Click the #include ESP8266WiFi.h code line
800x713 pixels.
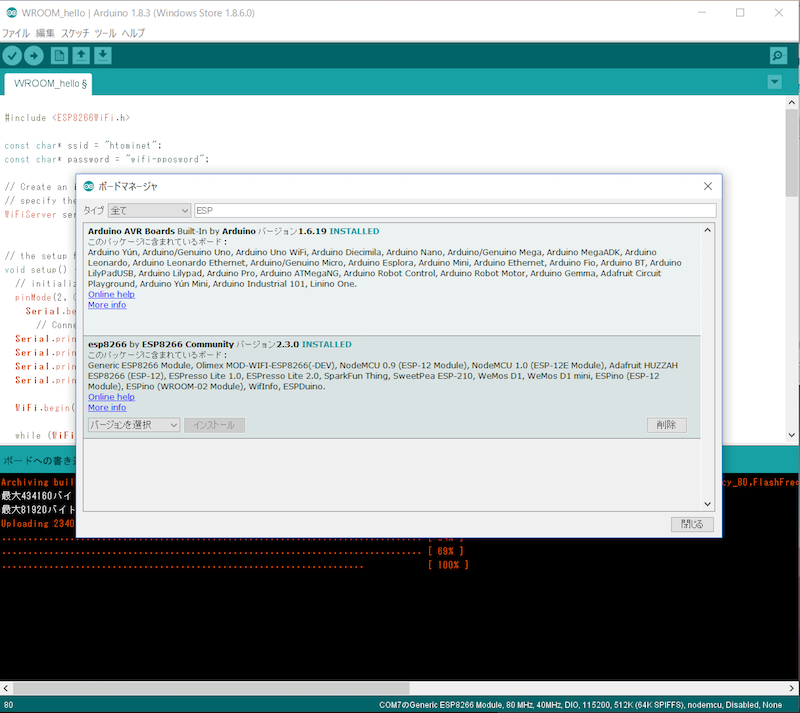67,118
